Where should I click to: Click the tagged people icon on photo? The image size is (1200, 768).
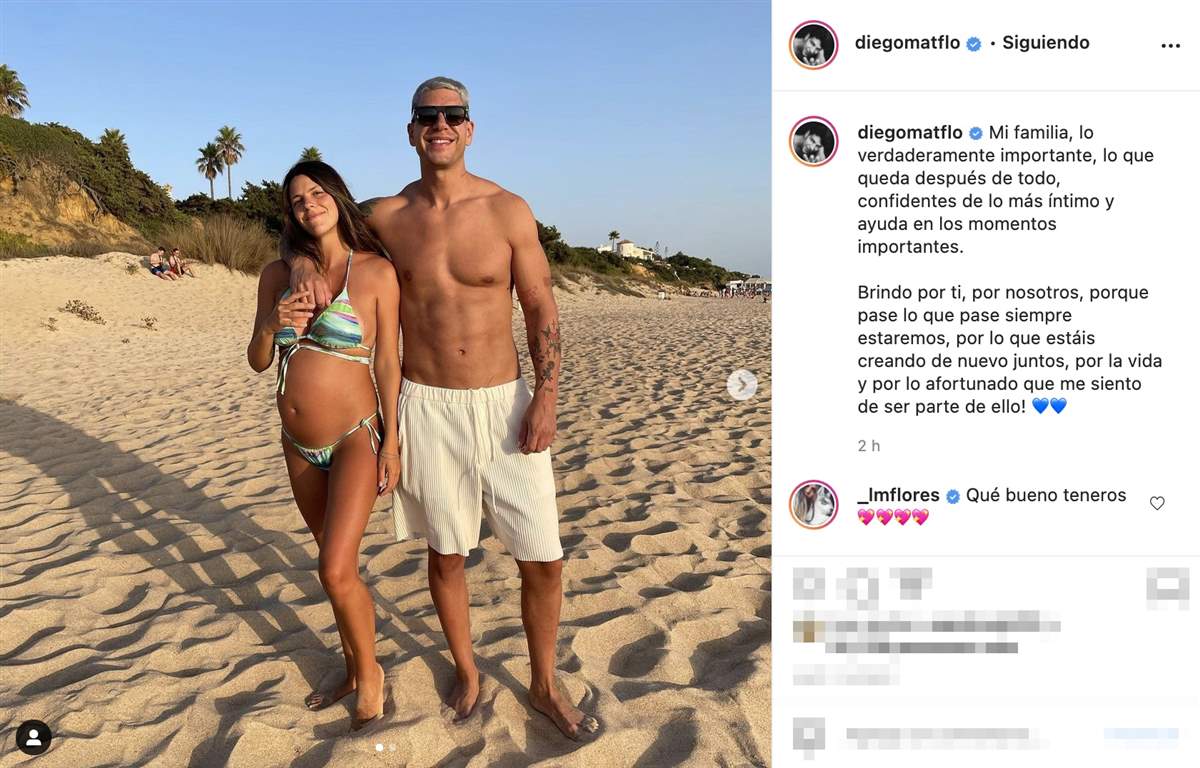click(x=33, y=737)
